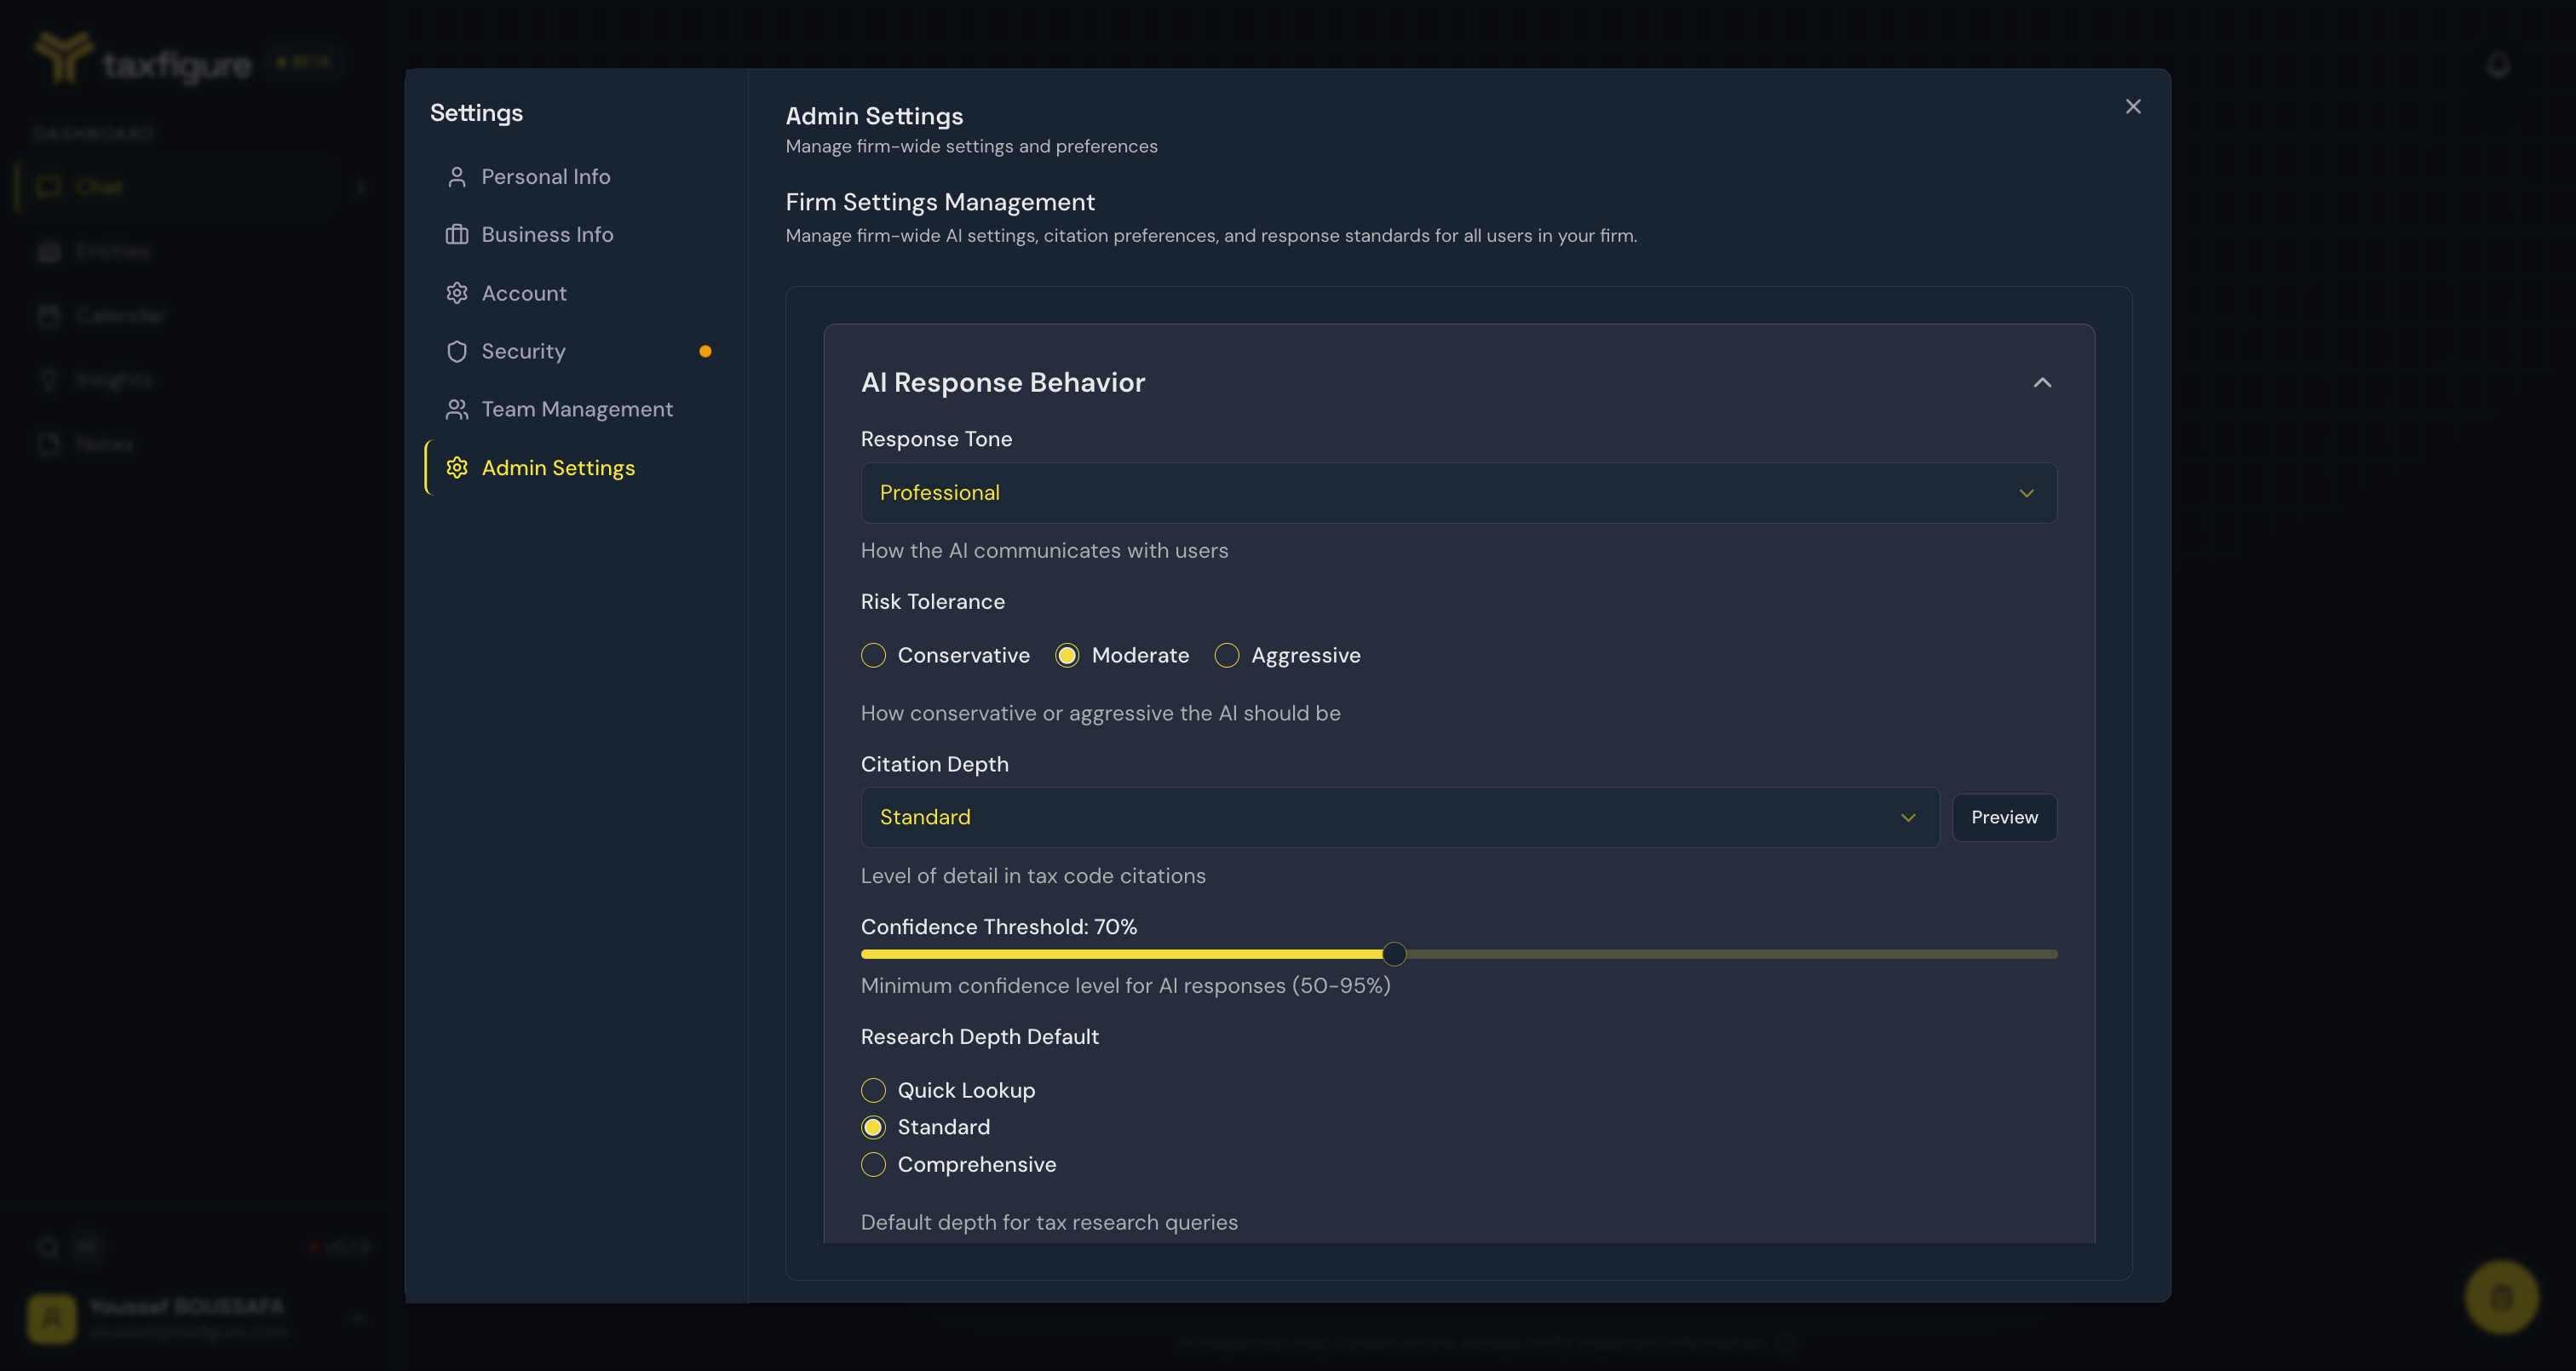Close the Settings dialog
The height and width of the screenshot is (1371, 2576).
click(2133, 107)
